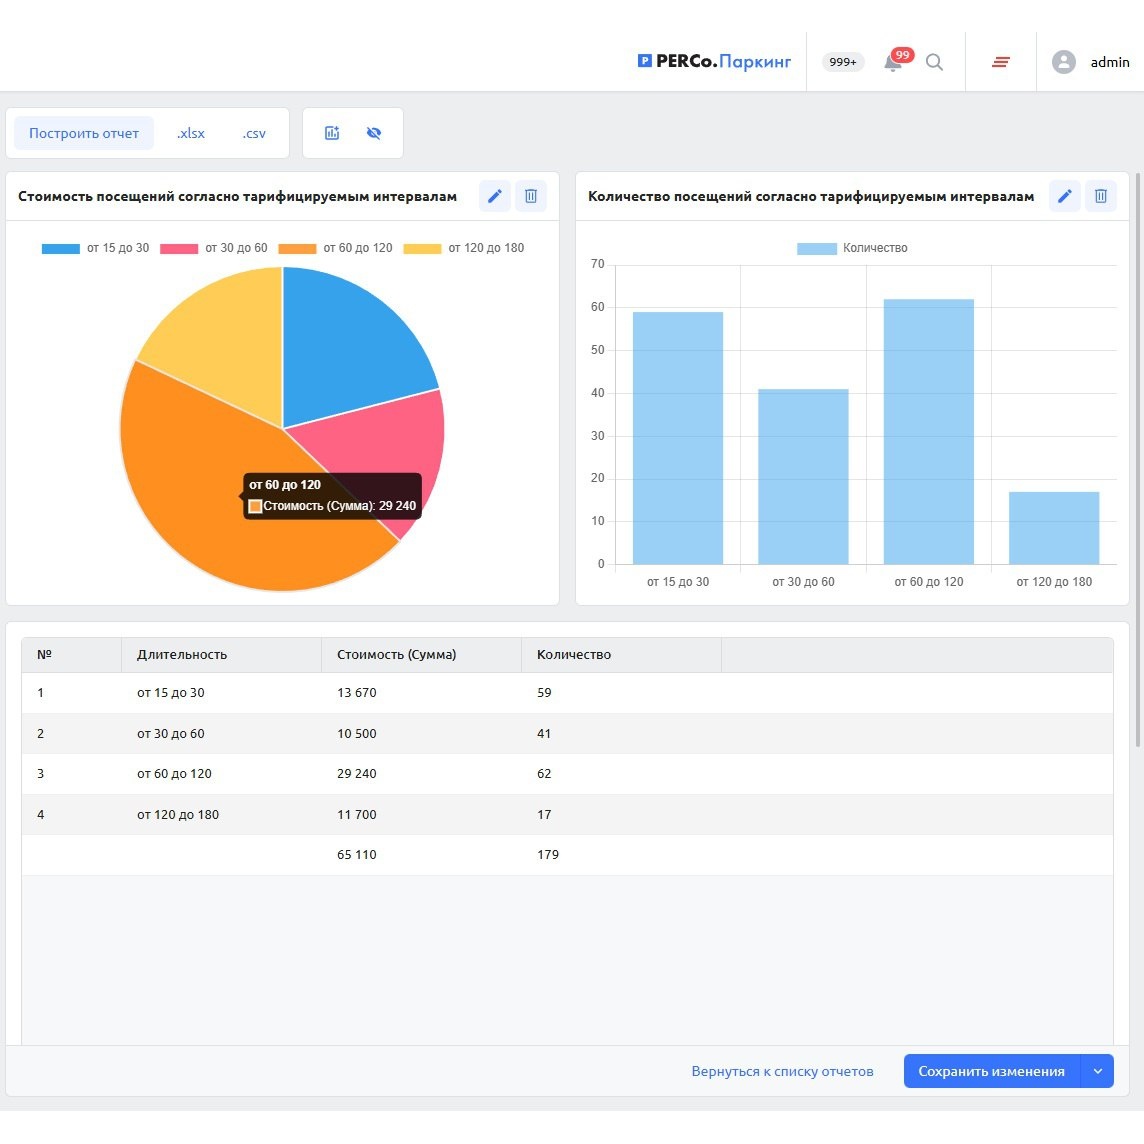Click the add chart widget icon

click(332, 133)
